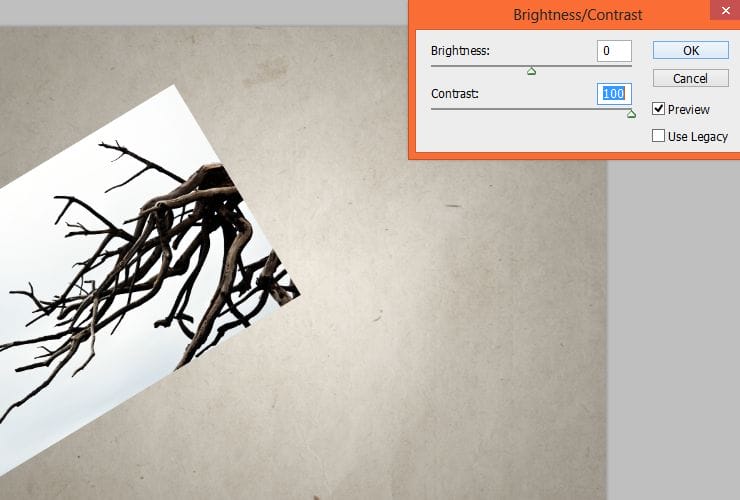This screenshot has width=740, height=500.
Task: Click the gray pasteboard beside the canvas
Action: [x=673, y=331]
